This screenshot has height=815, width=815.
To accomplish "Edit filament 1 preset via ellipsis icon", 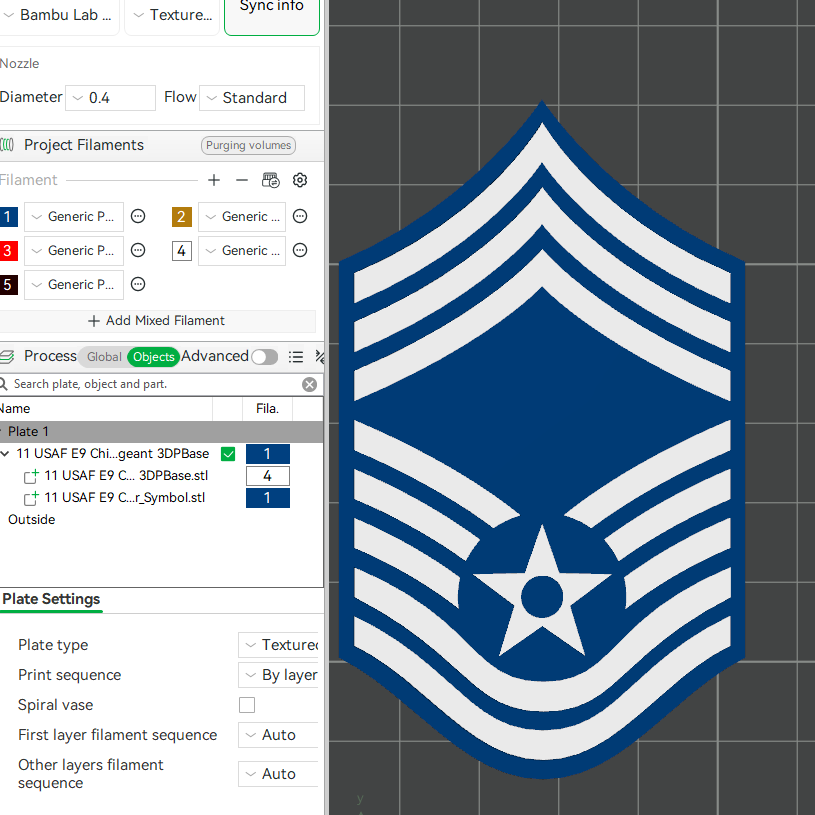I will [138, 216].
